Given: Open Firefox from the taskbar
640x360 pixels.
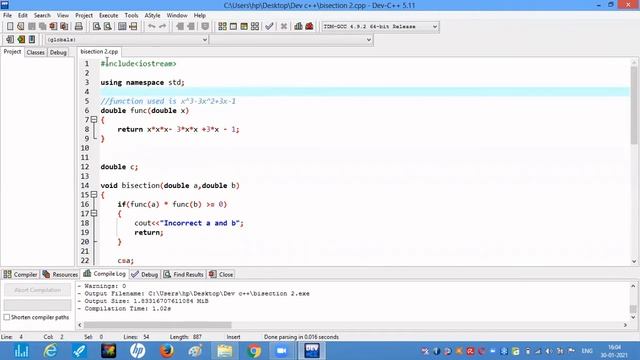Looking at the screenshot, I should 167,351.
